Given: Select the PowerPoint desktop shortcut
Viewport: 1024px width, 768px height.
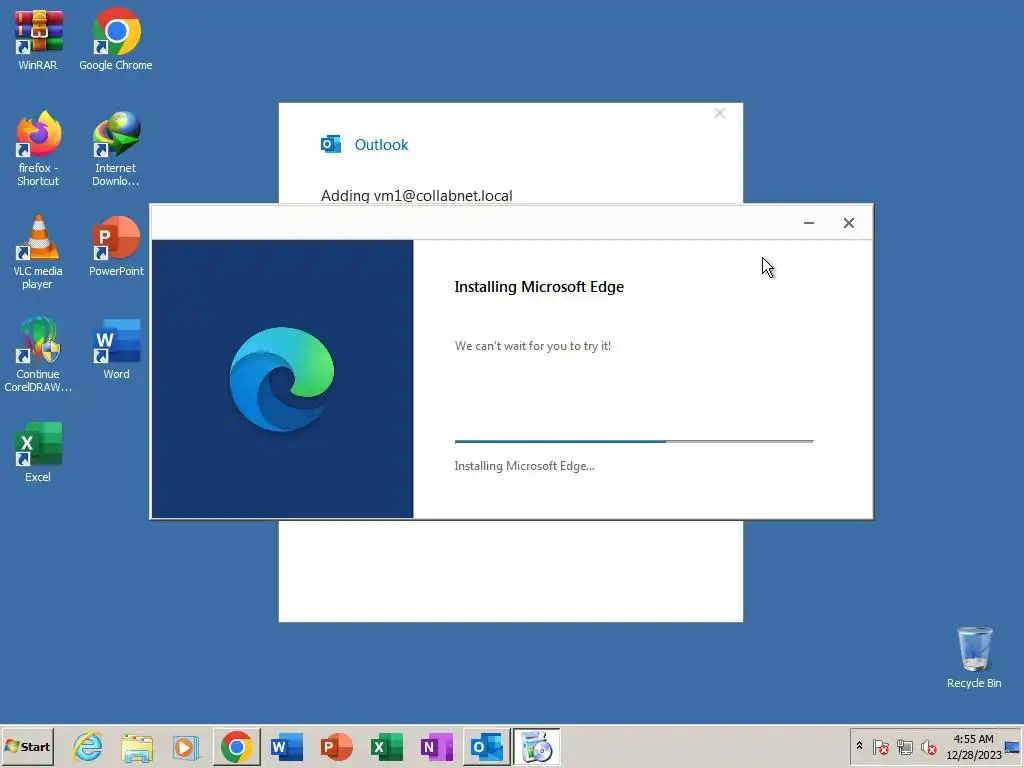Looking at the screenshot, I should coord(116,246).
